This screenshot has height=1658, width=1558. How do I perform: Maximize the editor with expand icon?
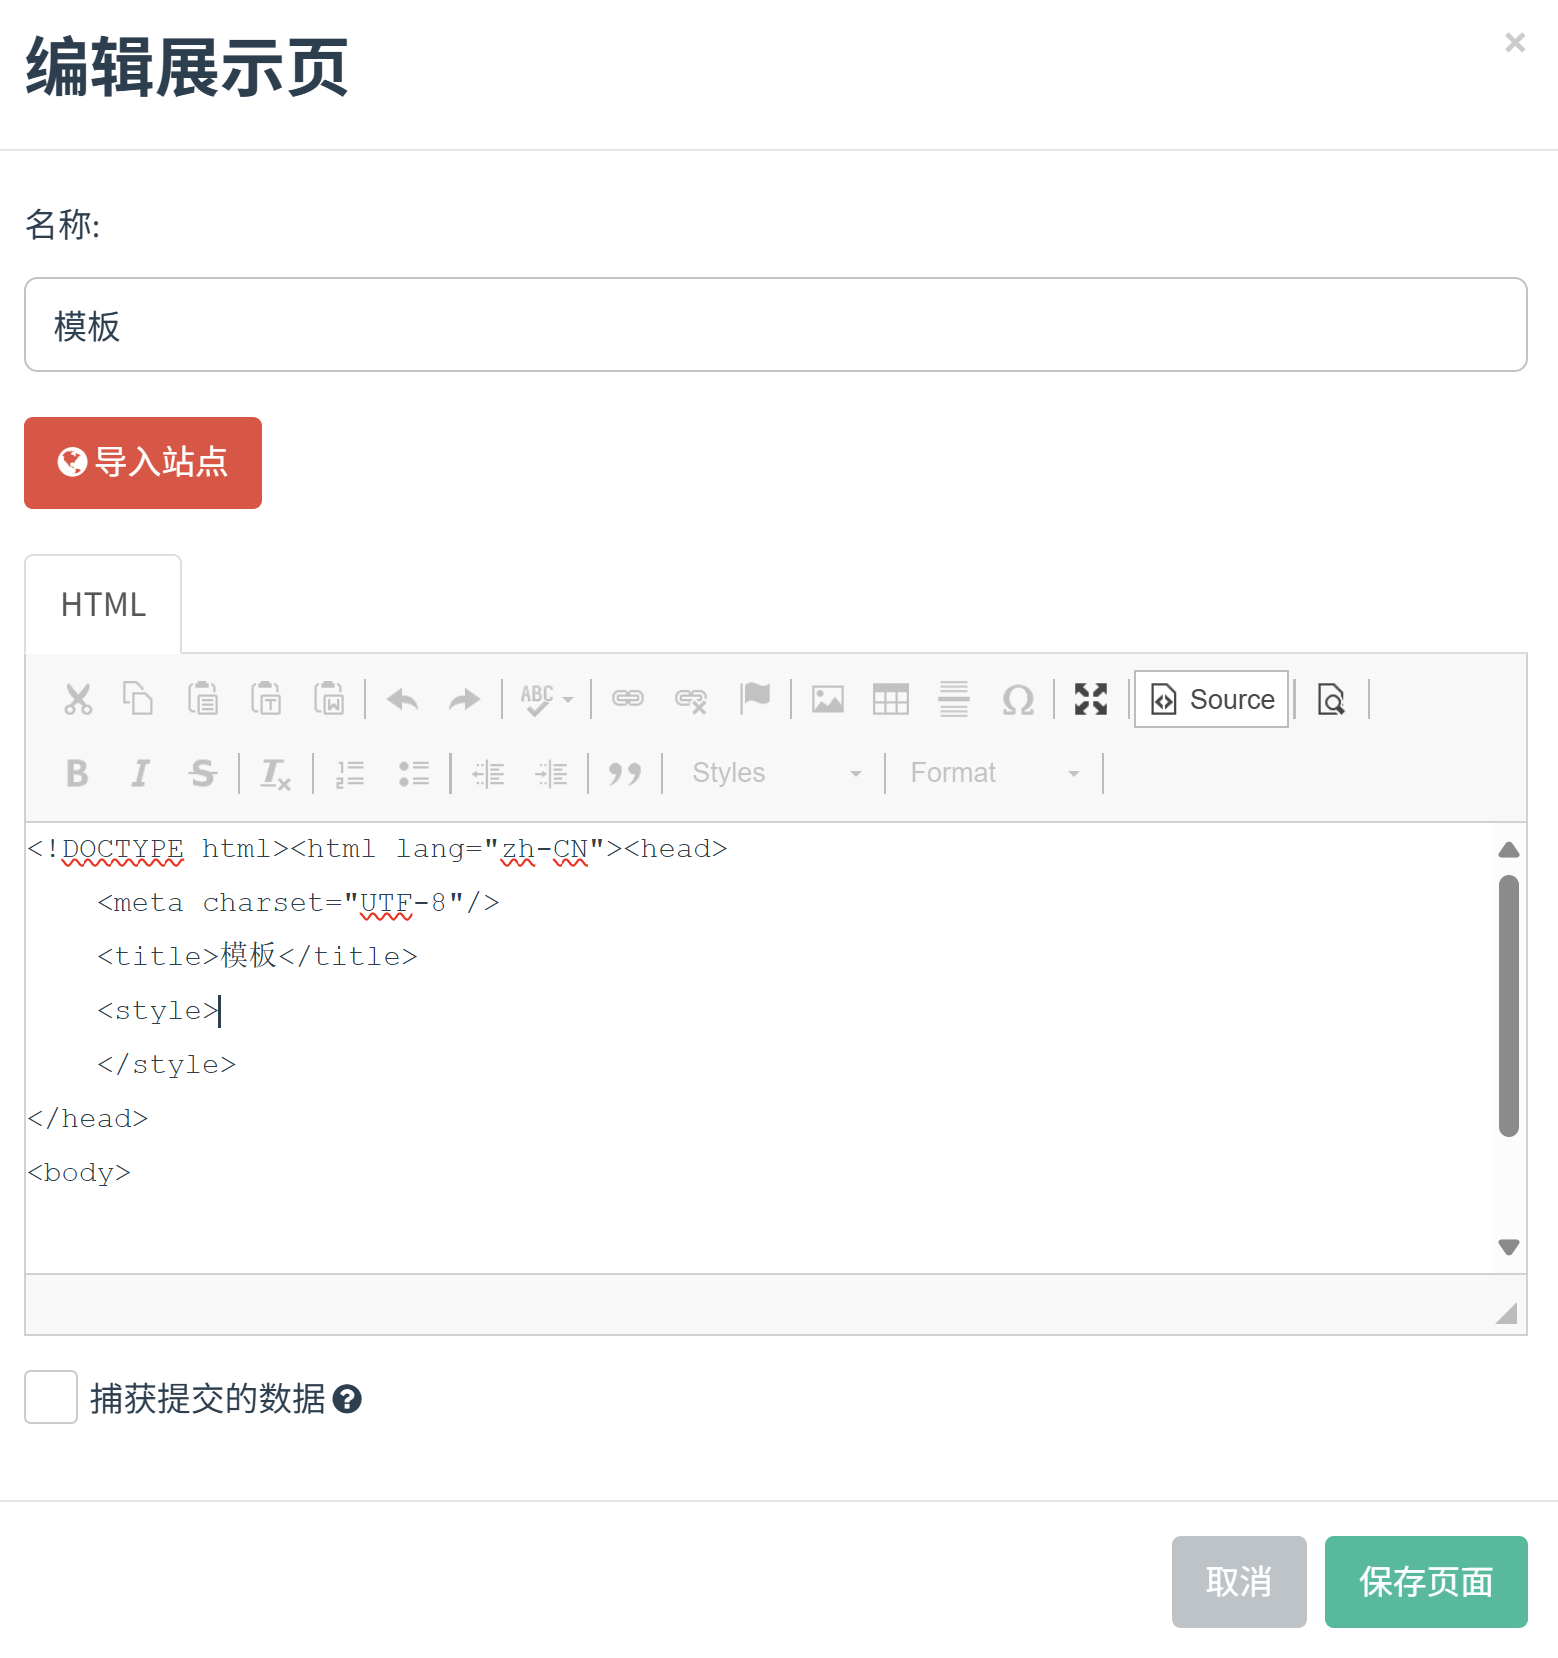pyautogui.click(x=1090, y=699)
